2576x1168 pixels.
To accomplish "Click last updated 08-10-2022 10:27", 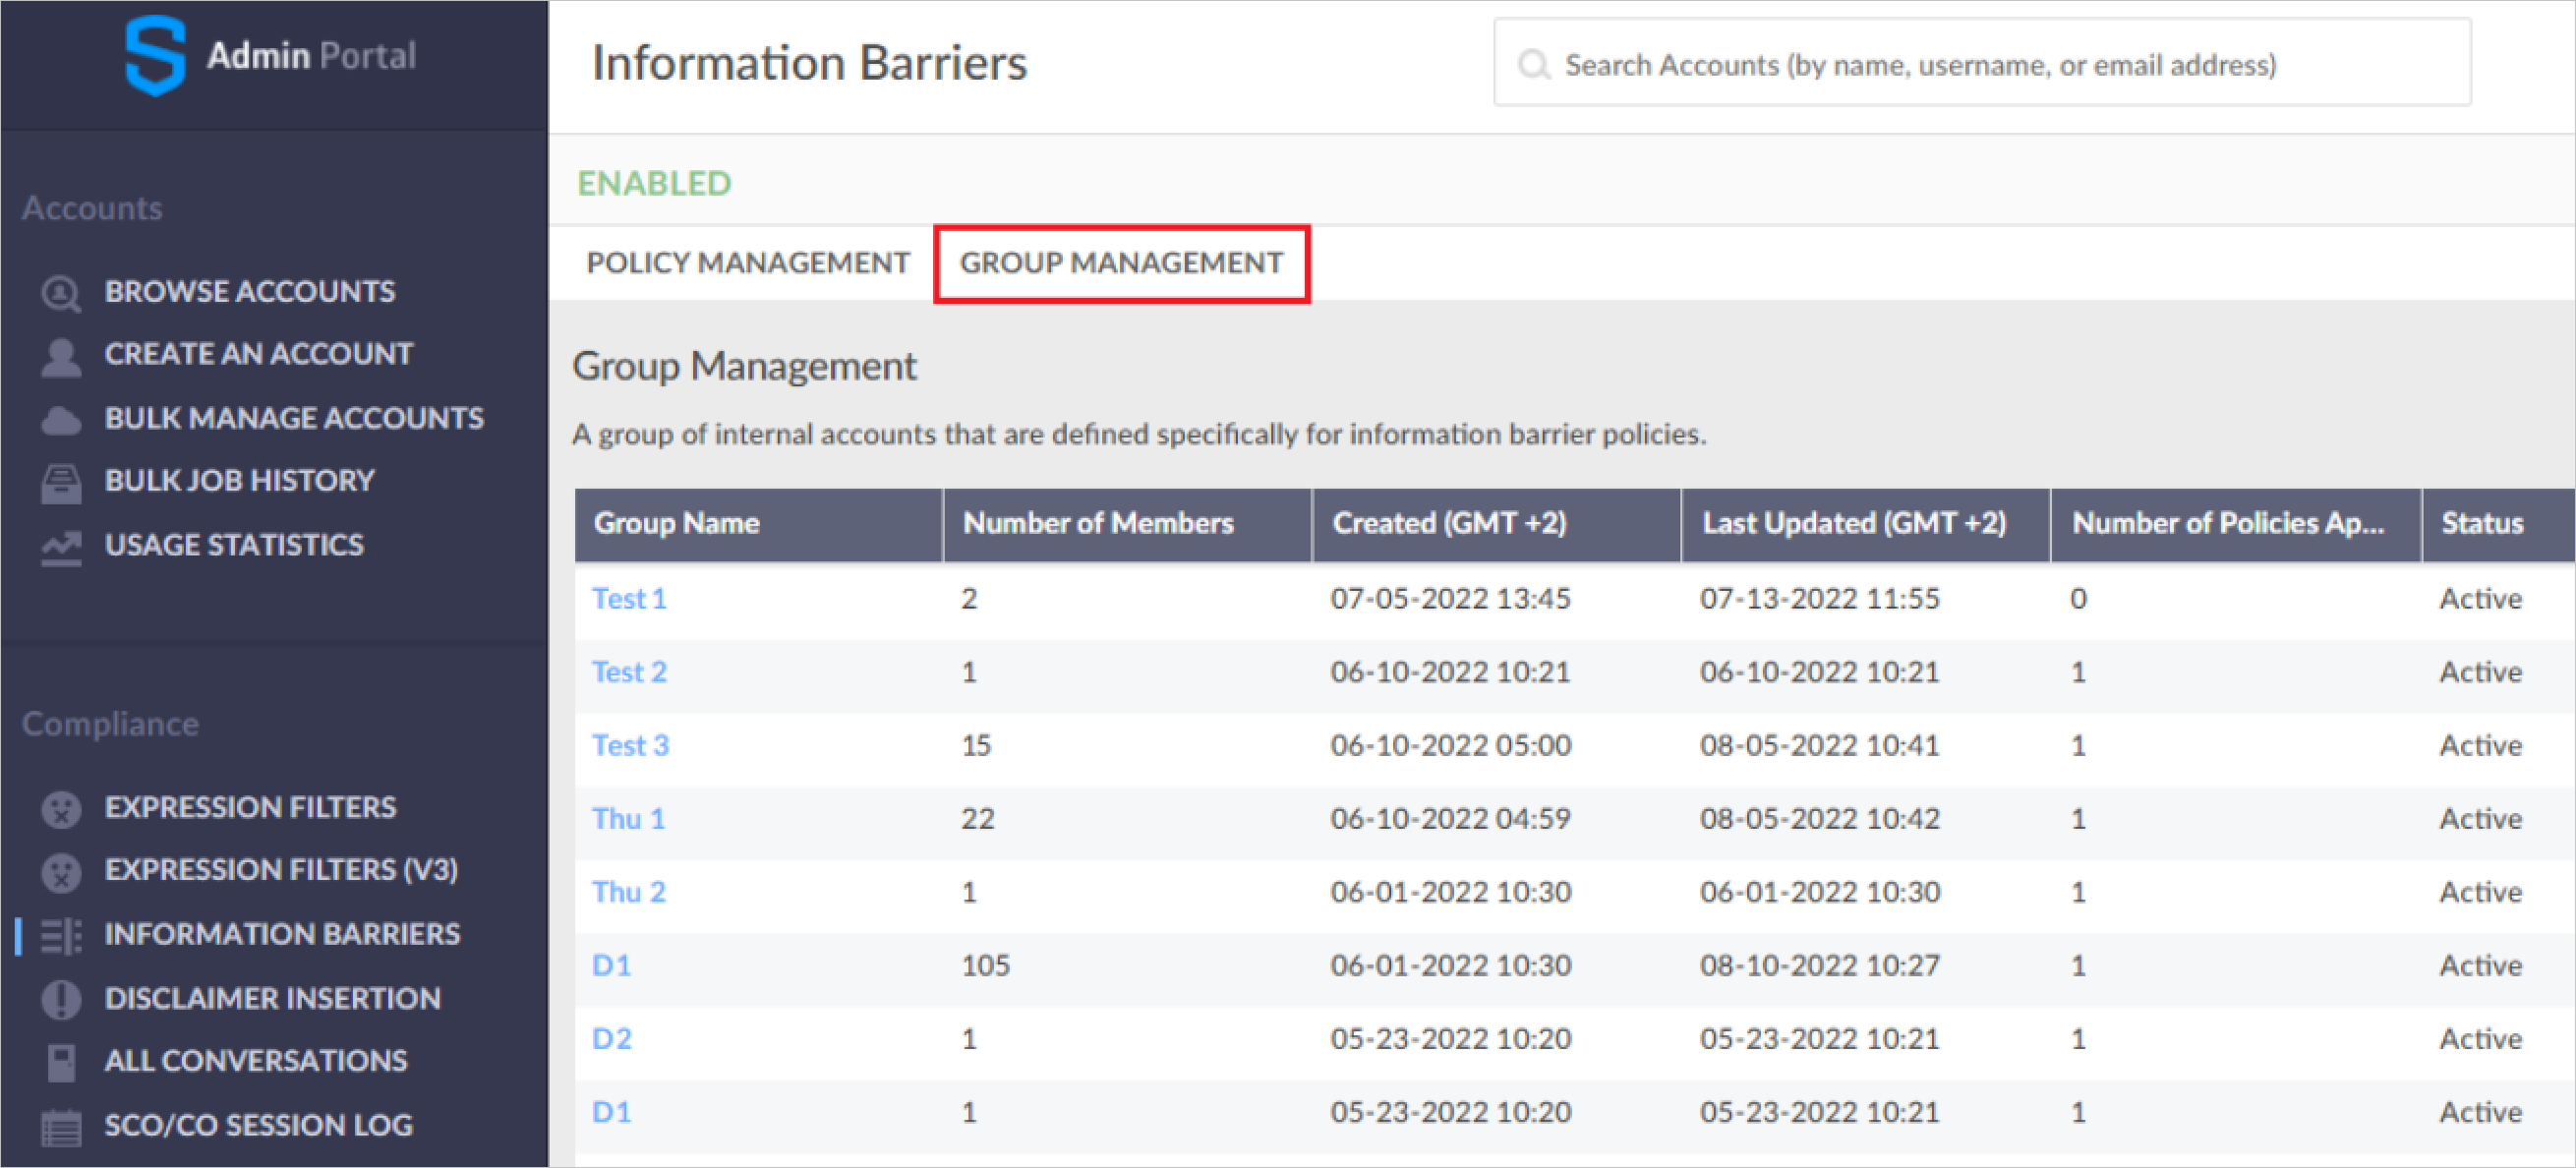I will point(1819,966).
